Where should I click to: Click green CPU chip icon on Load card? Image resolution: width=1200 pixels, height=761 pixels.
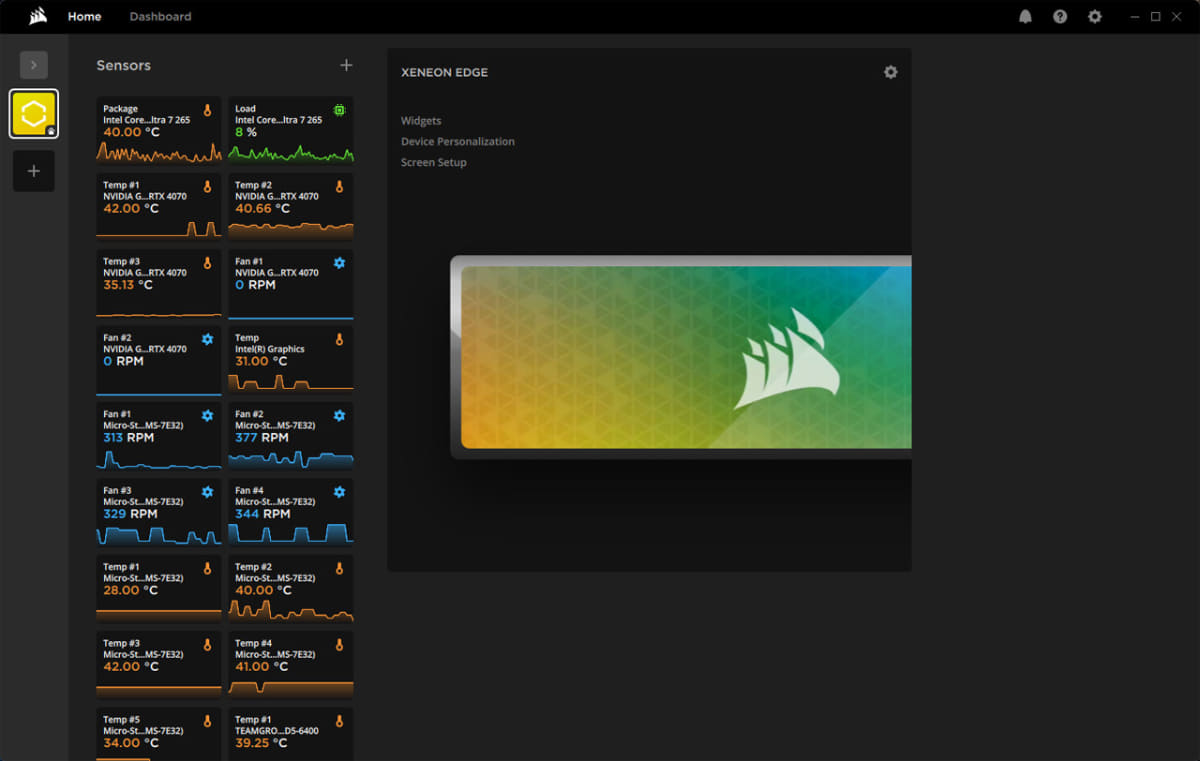point(339,110)
